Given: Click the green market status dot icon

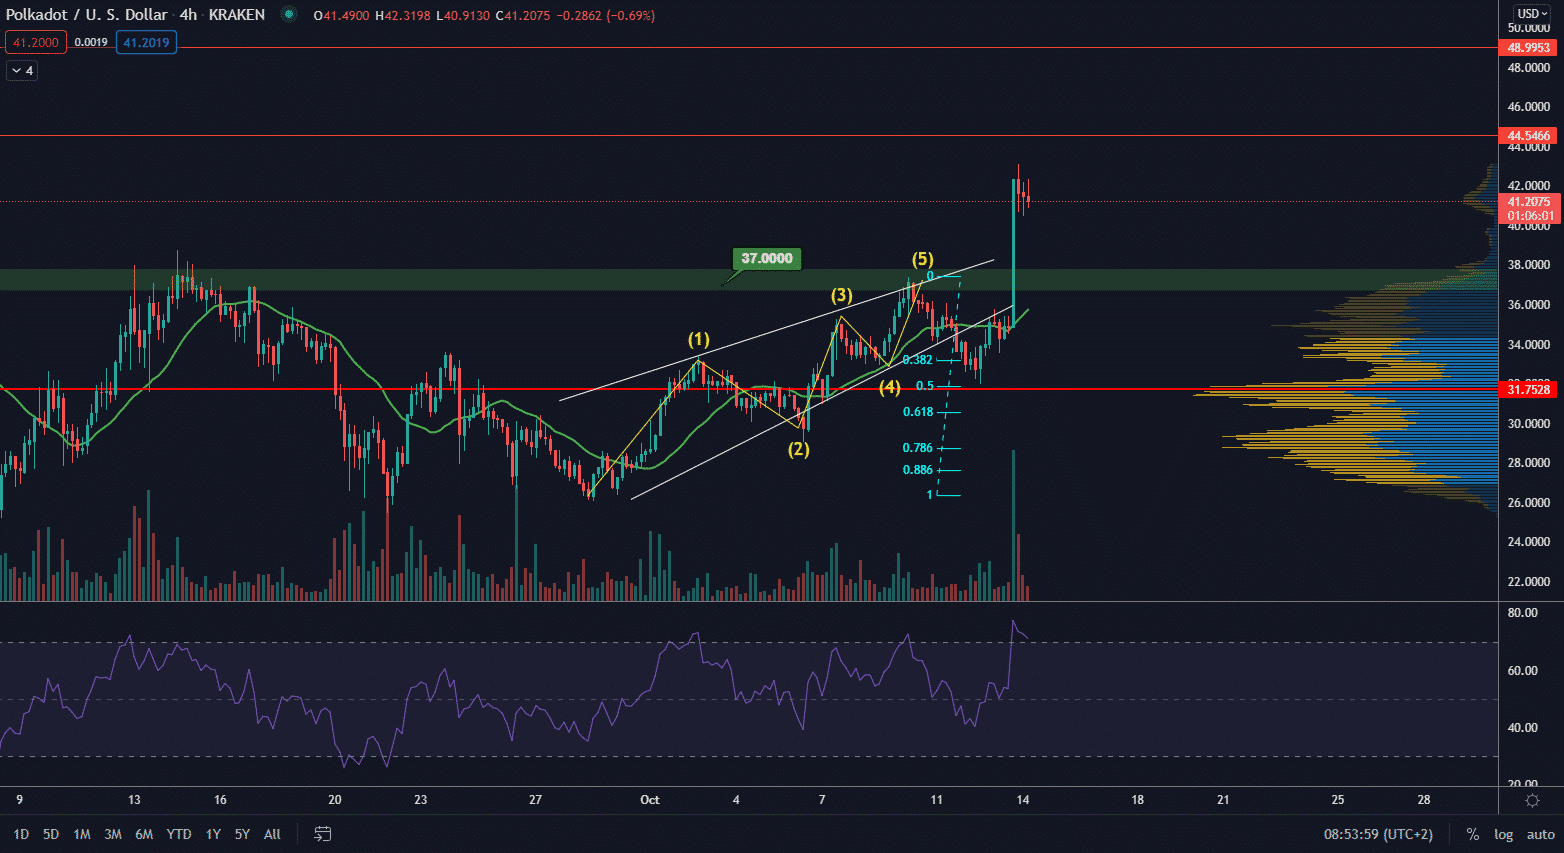Looking at the screenshot, I should click(x=289, y=15).
